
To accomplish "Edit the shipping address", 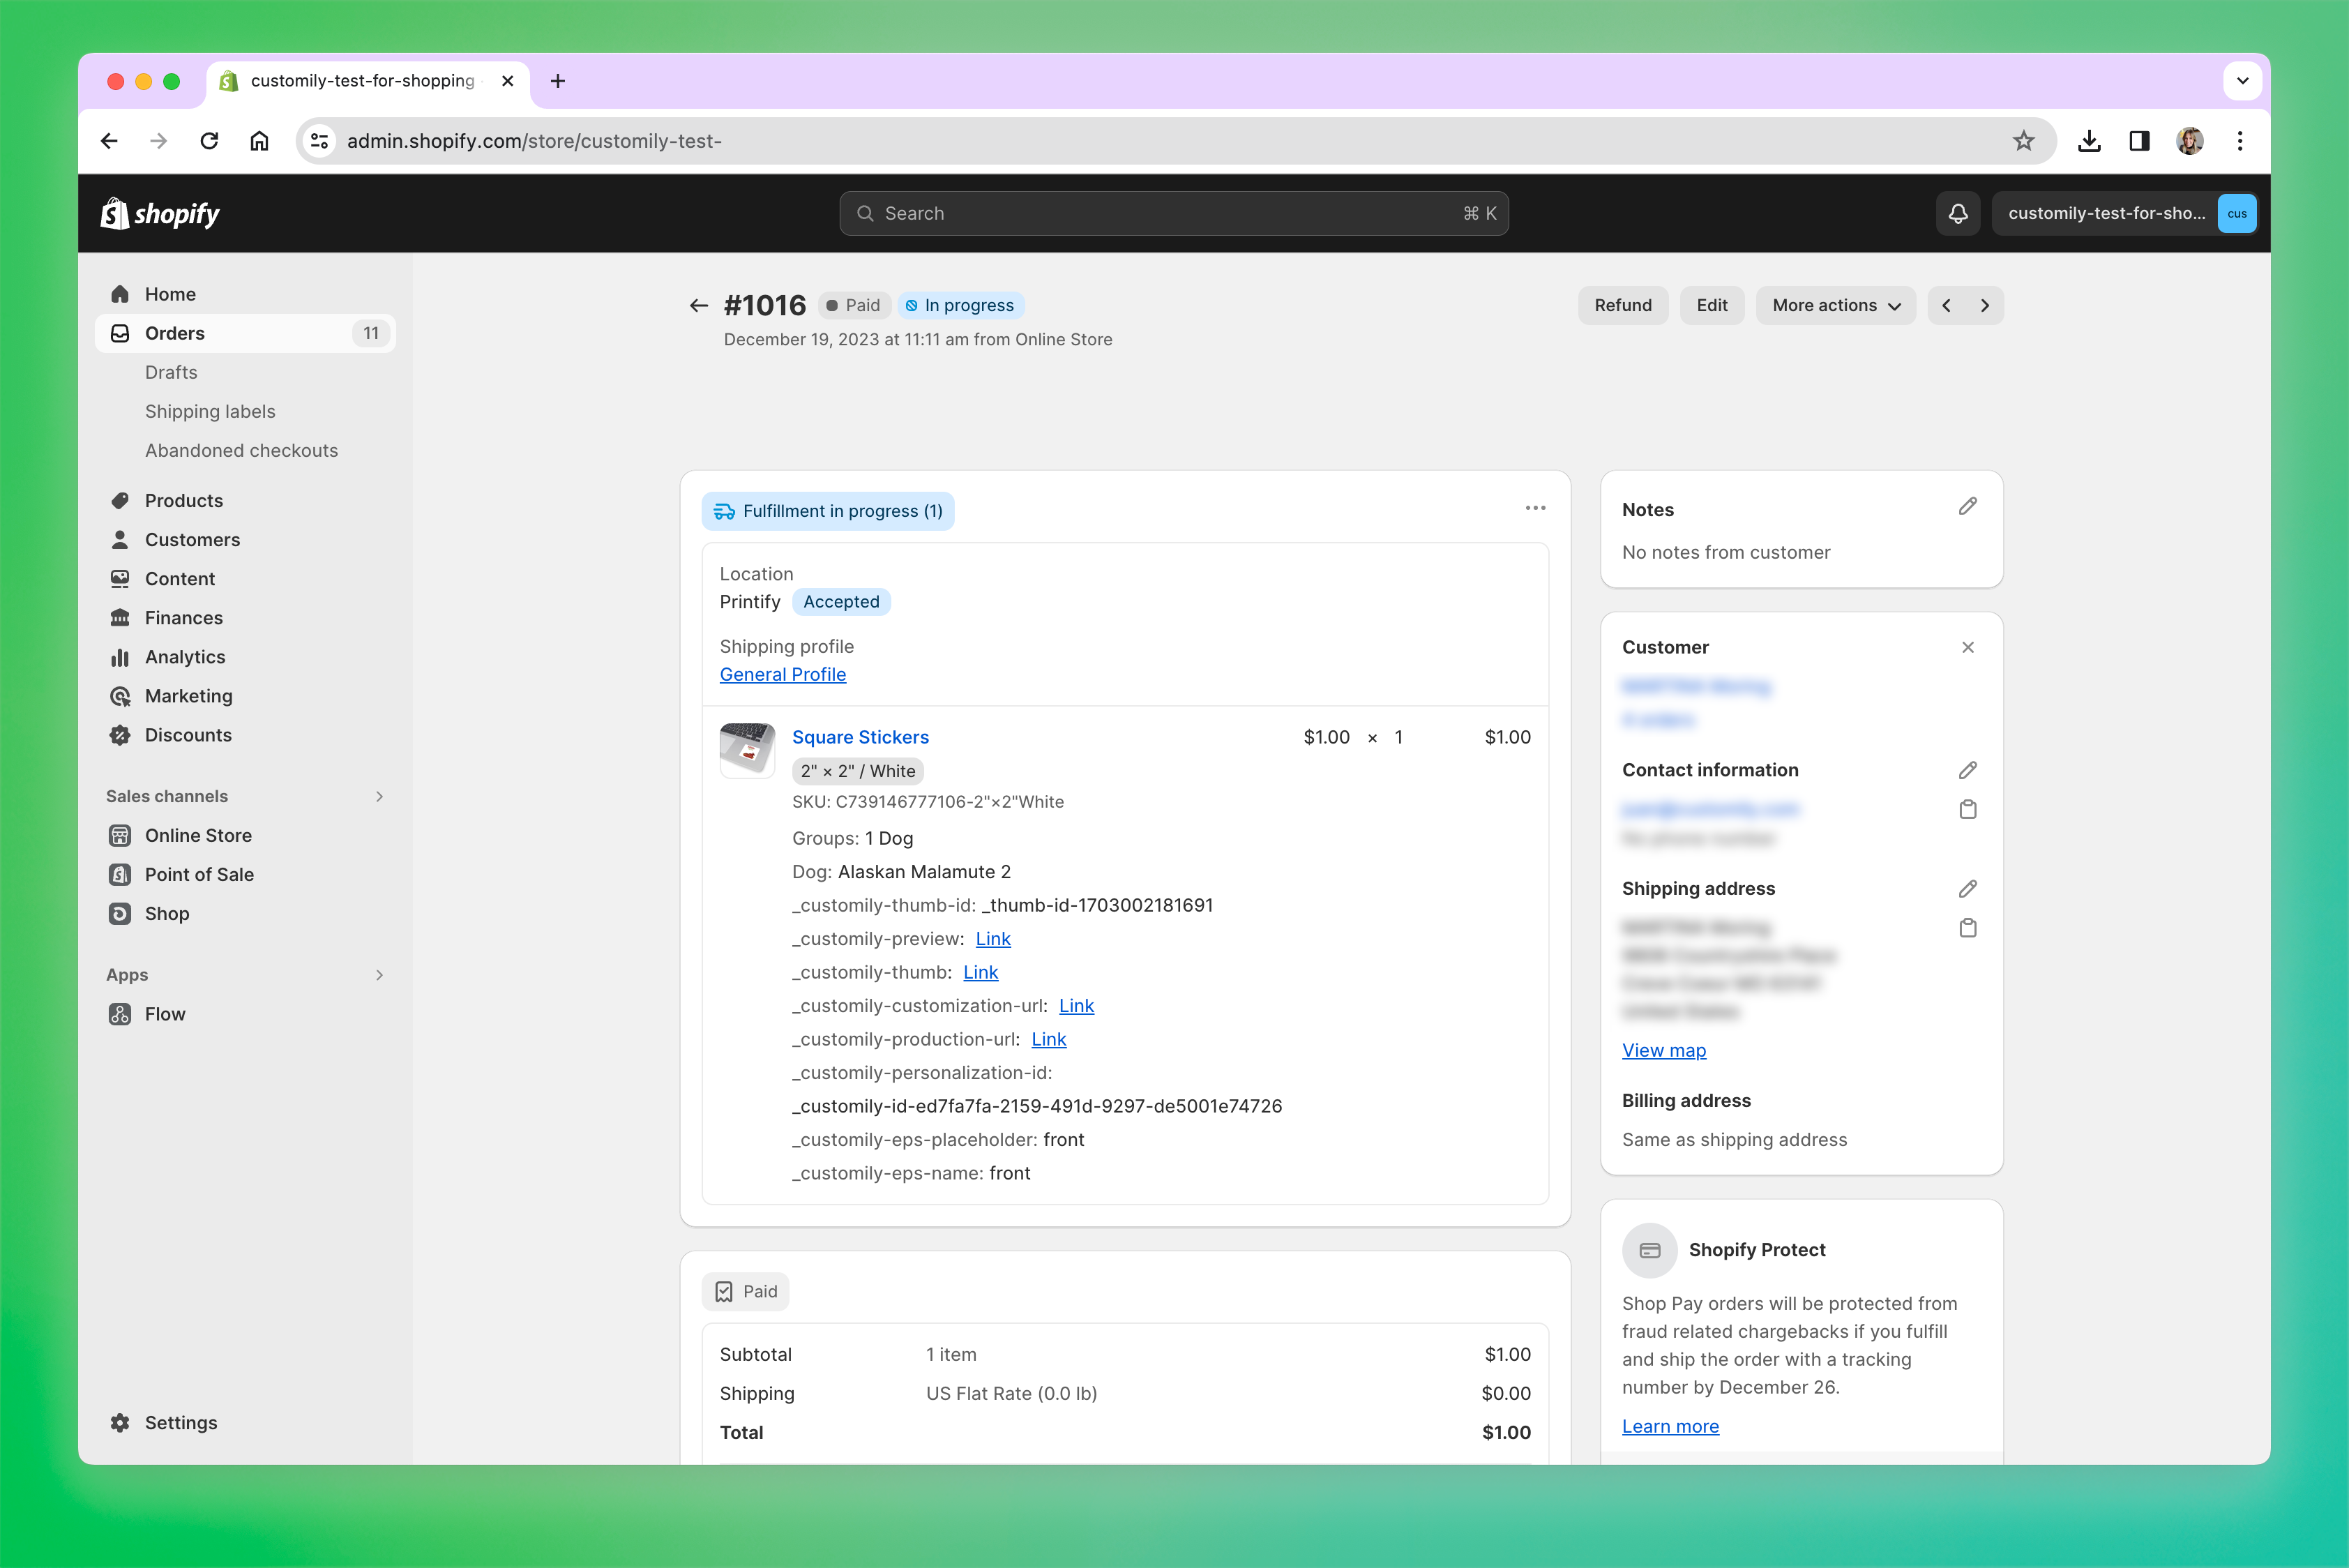I will pos(1967,888).
